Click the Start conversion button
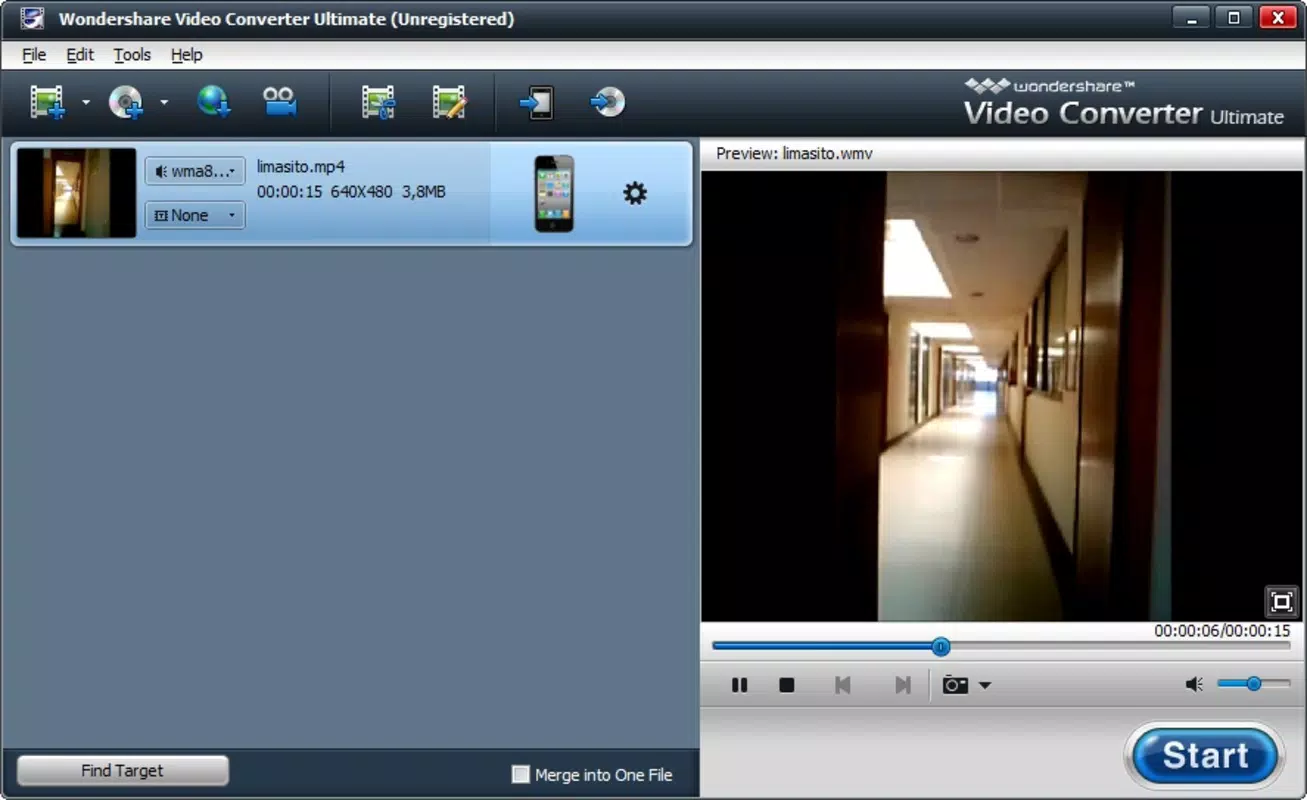This screenshot has height=800, width=1307. tap(1205, 756)
